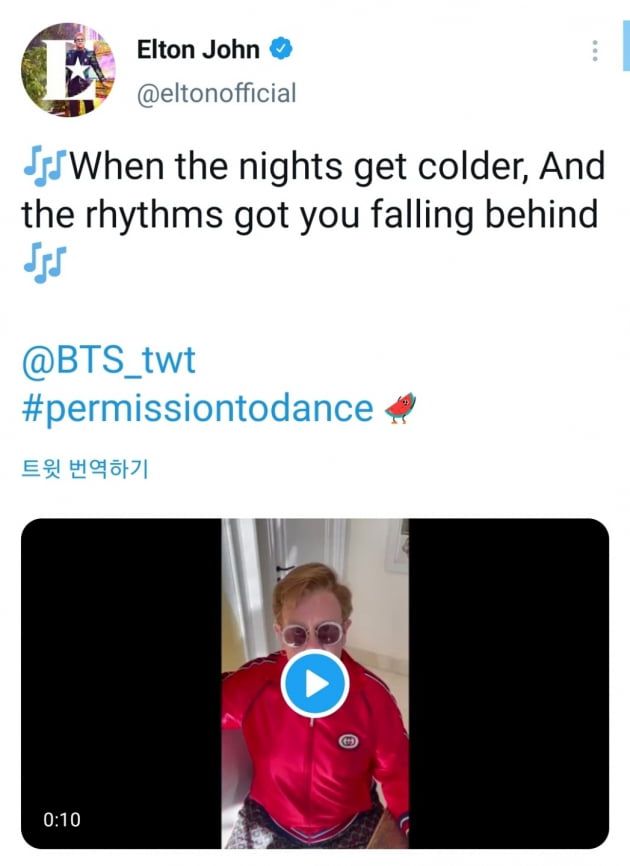
Task: Click the music notes emoji before "When"
Action: [x=45, y=165]
